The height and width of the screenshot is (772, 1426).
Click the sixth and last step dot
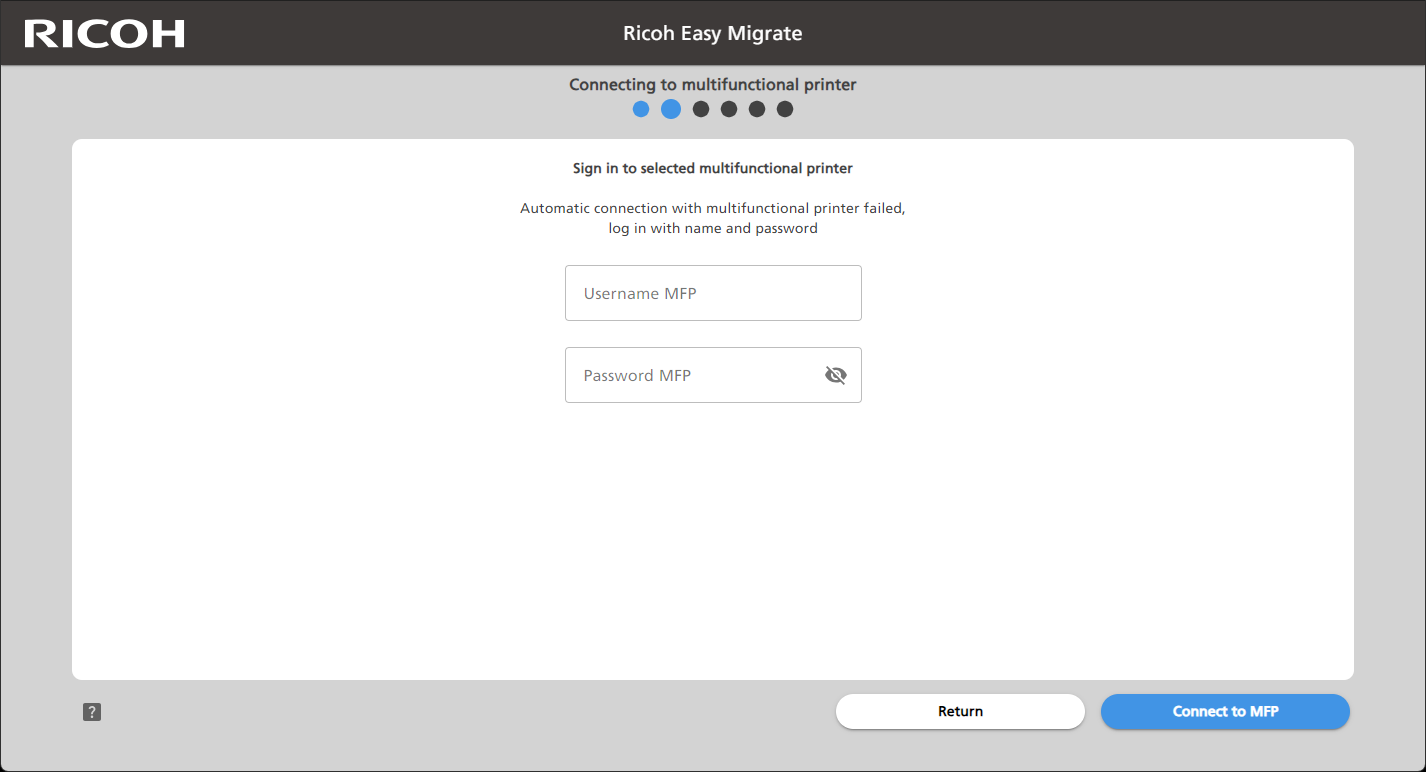click(x=785, y=109)
